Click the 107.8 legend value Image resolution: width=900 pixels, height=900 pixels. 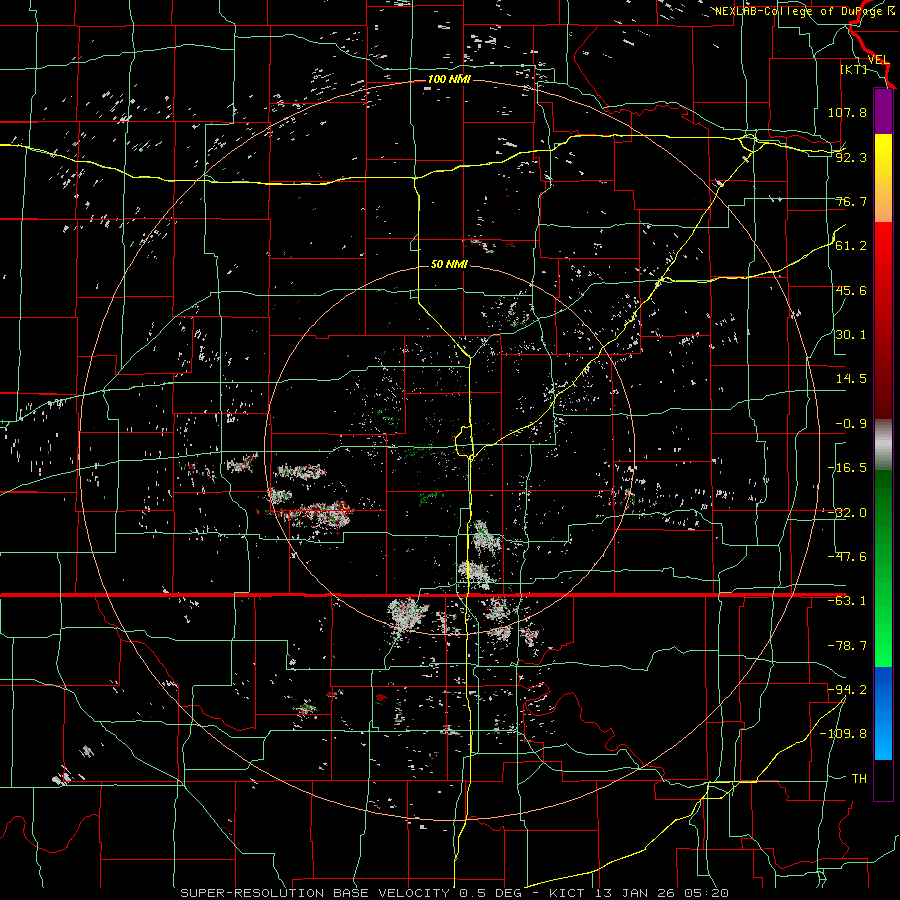tap(847, 112)
